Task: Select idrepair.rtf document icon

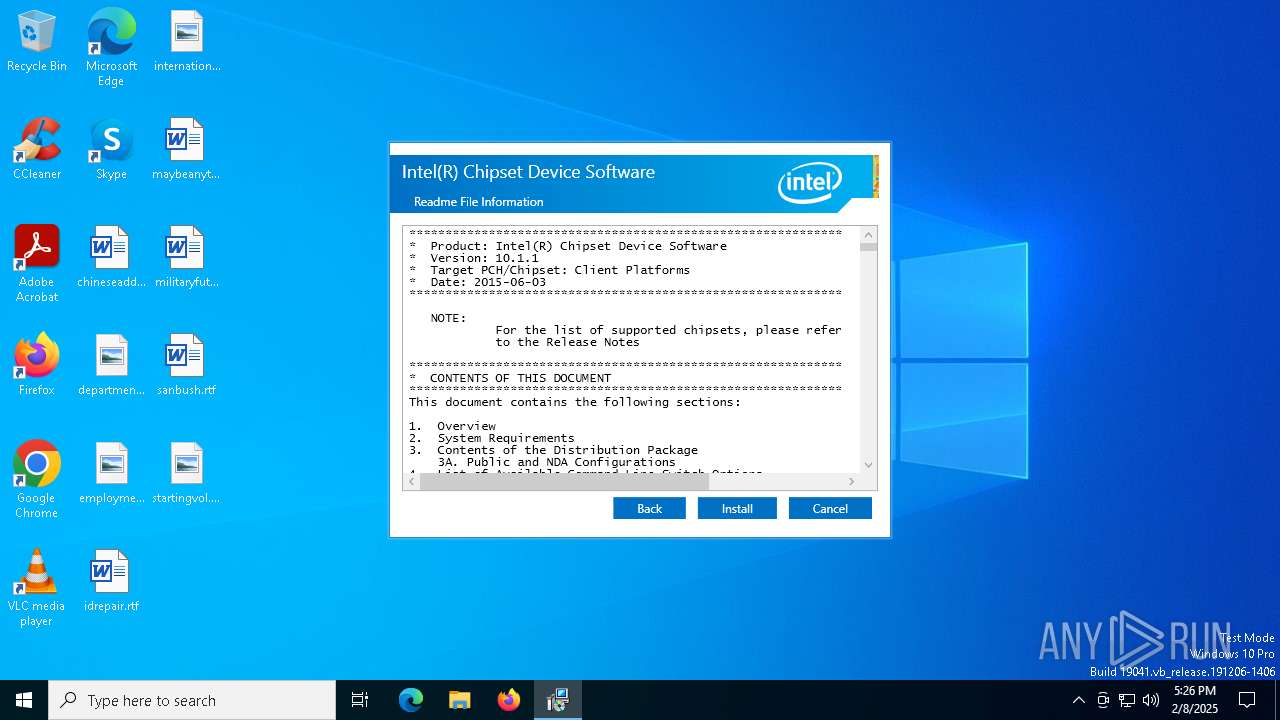Action: point(111,582)
